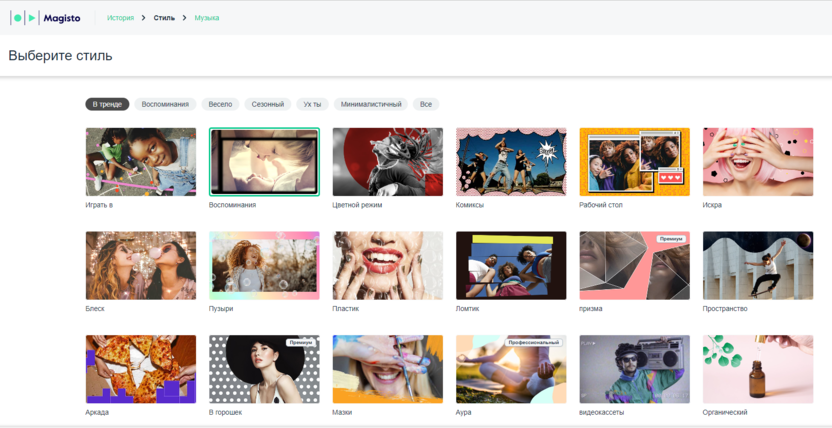Click the Премиум badge on В горошек
The height and width of the screenshot is (428, 832).
tap(301, 343)
